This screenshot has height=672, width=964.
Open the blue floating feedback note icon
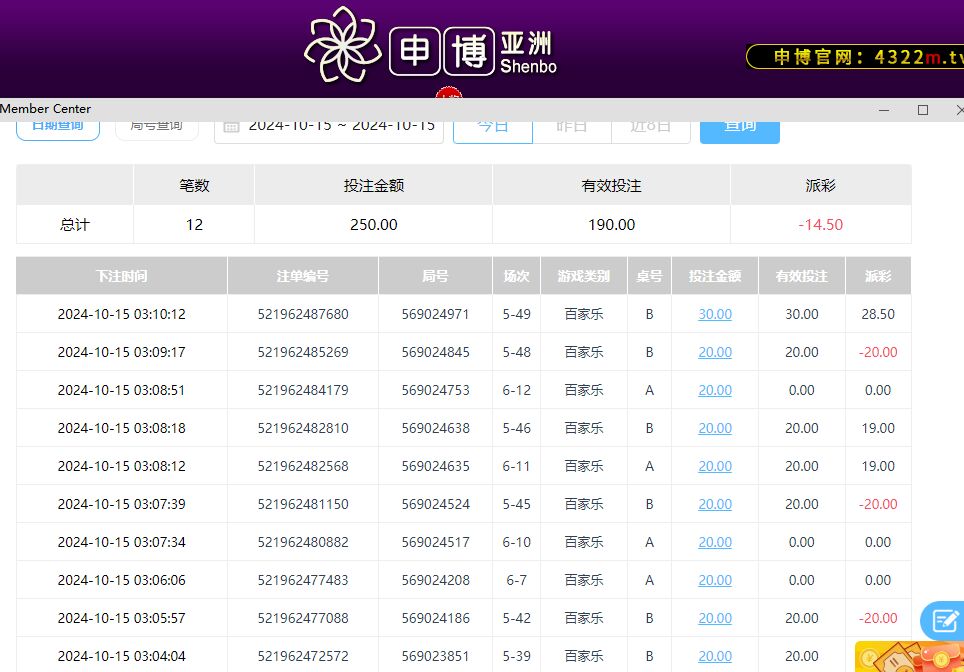click(943, 621)
